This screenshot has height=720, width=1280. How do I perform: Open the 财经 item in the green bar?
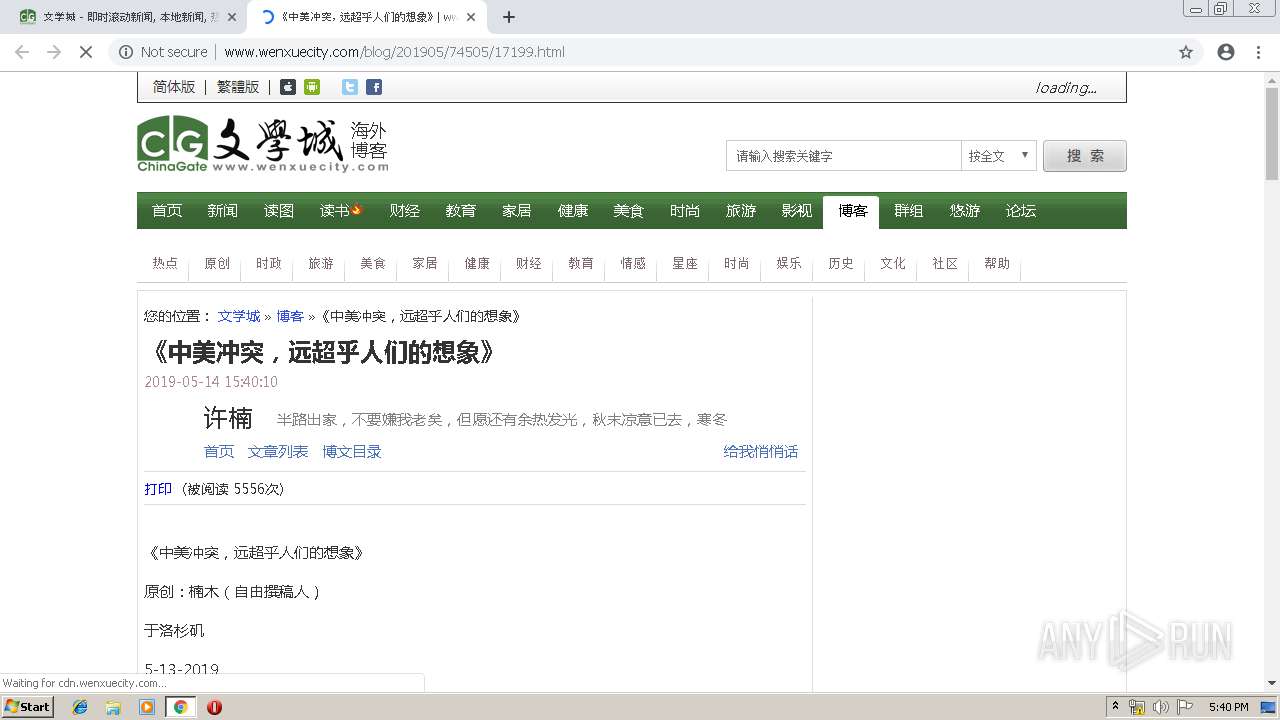pos(405,211)
